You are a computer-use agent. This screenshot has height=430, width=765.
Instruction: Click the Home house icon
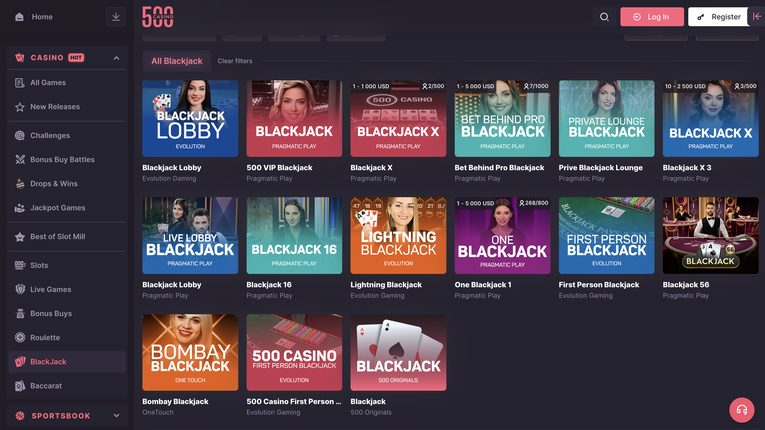[x=19, y=17]
